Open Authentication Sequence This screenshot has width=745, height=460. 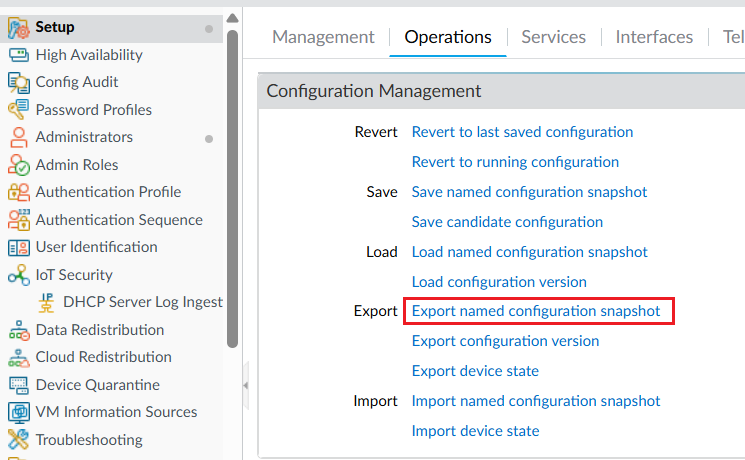tap(119, 220)
